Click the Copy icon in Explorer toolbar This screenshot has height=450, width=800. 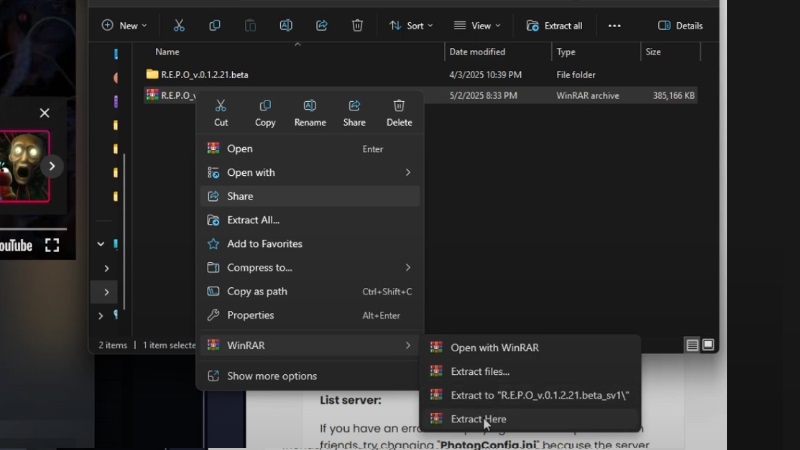coord(215,26)
